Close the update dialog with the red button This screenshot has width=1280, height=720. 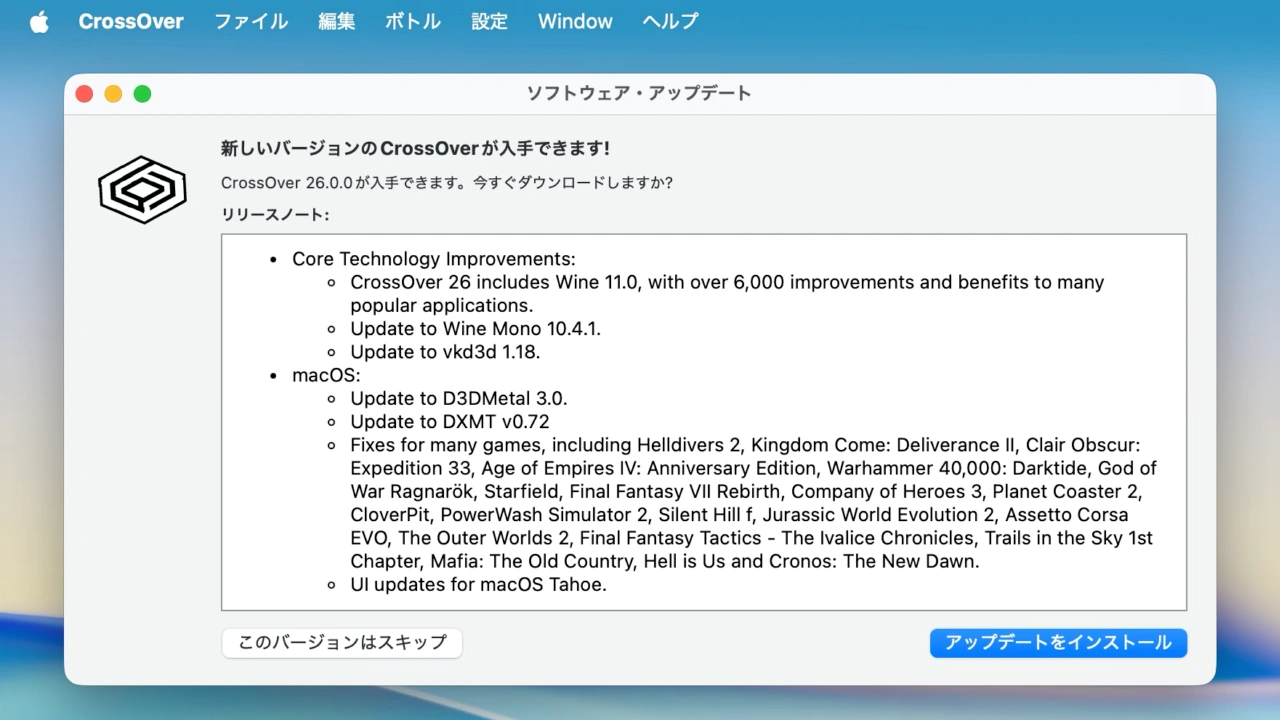tap(84, 93)
